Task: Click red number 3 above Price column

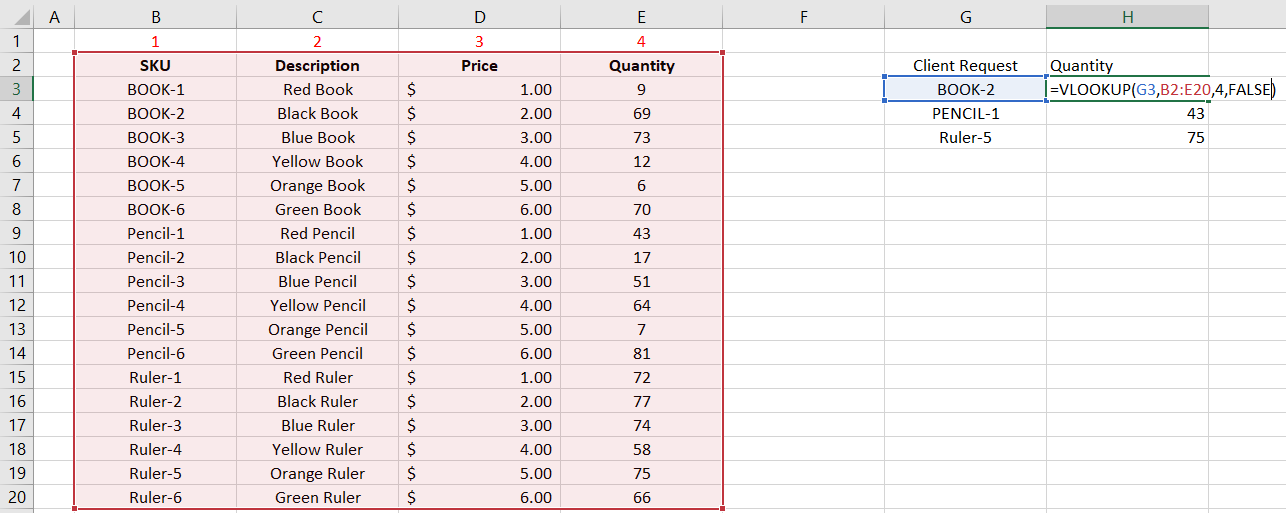Action: click(479, 41)
